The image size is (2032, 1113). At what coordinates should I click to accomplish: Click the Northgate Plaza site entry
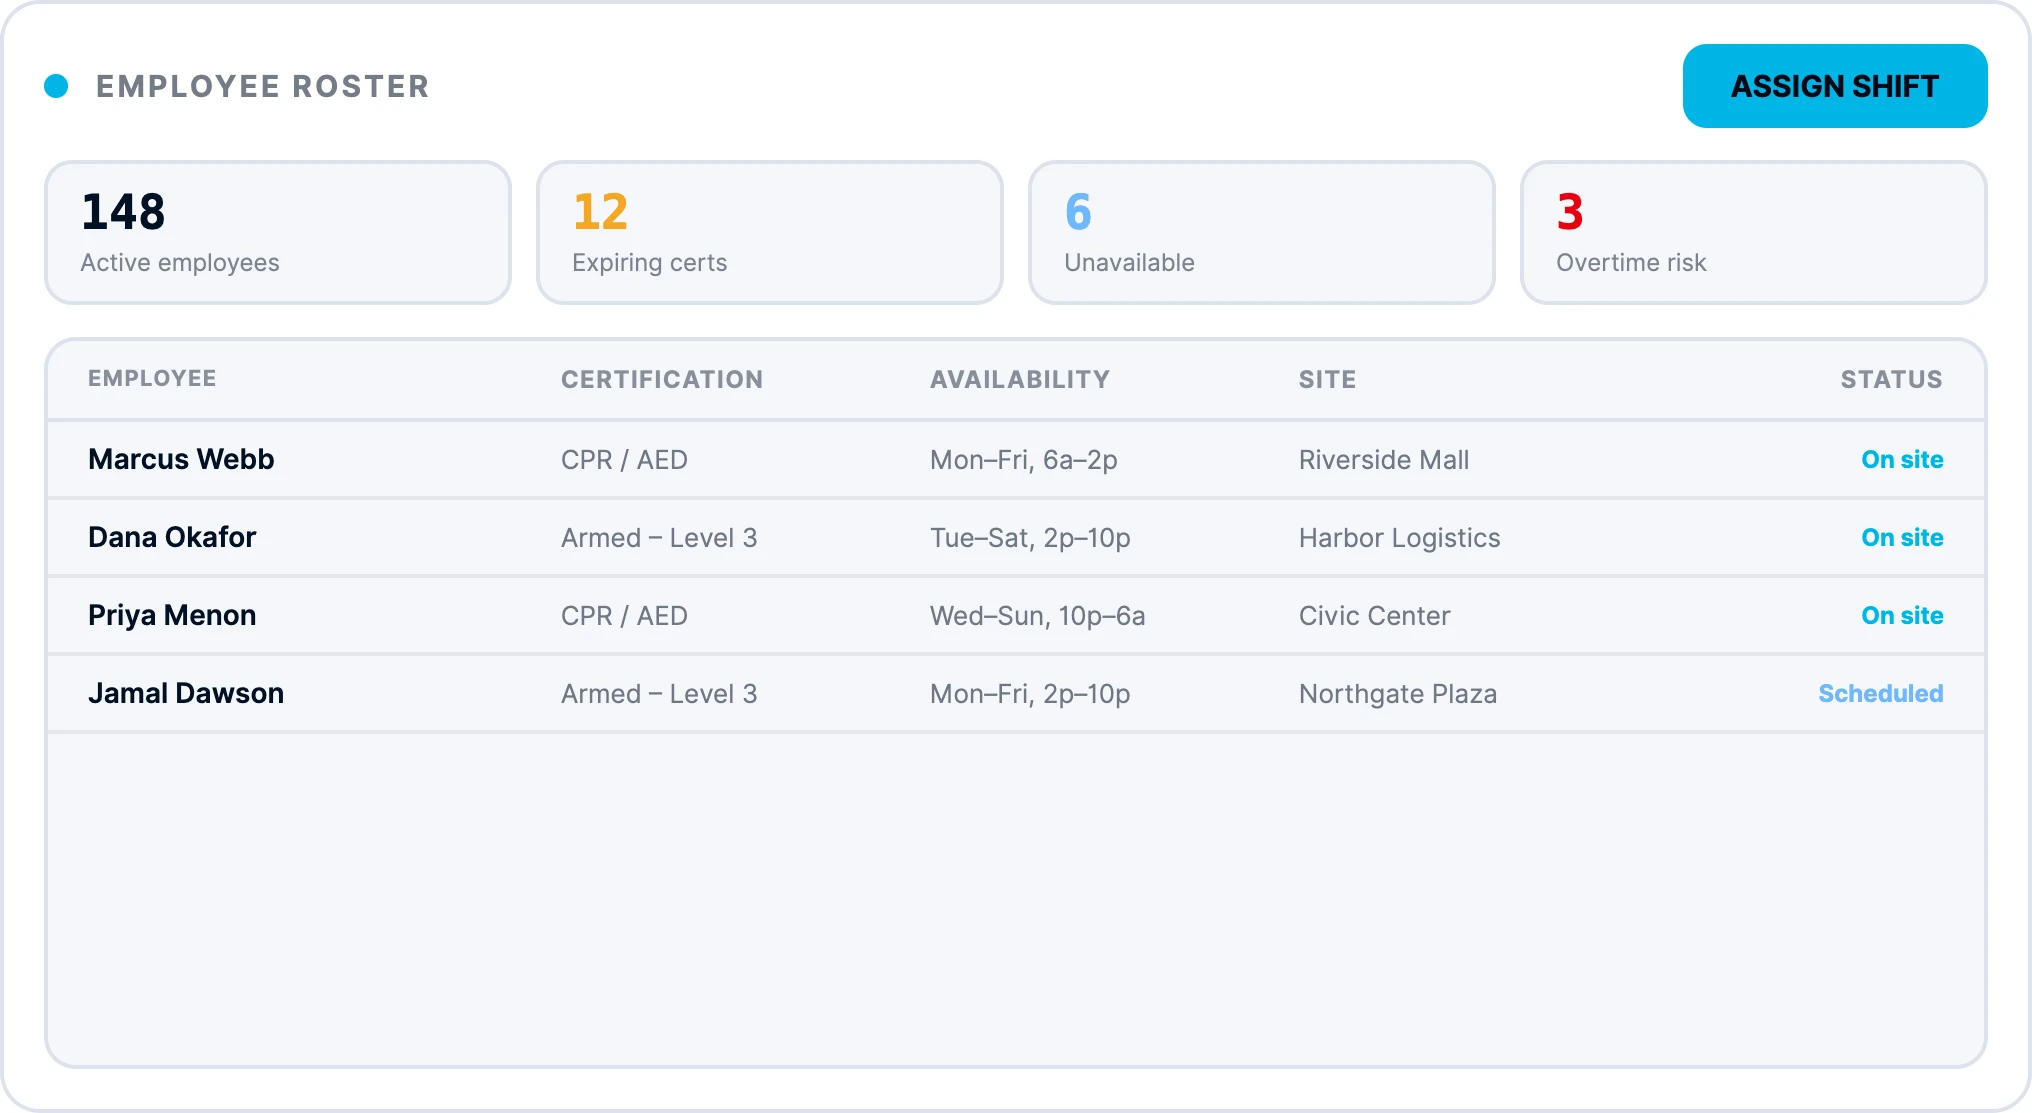click(1398, 694)
